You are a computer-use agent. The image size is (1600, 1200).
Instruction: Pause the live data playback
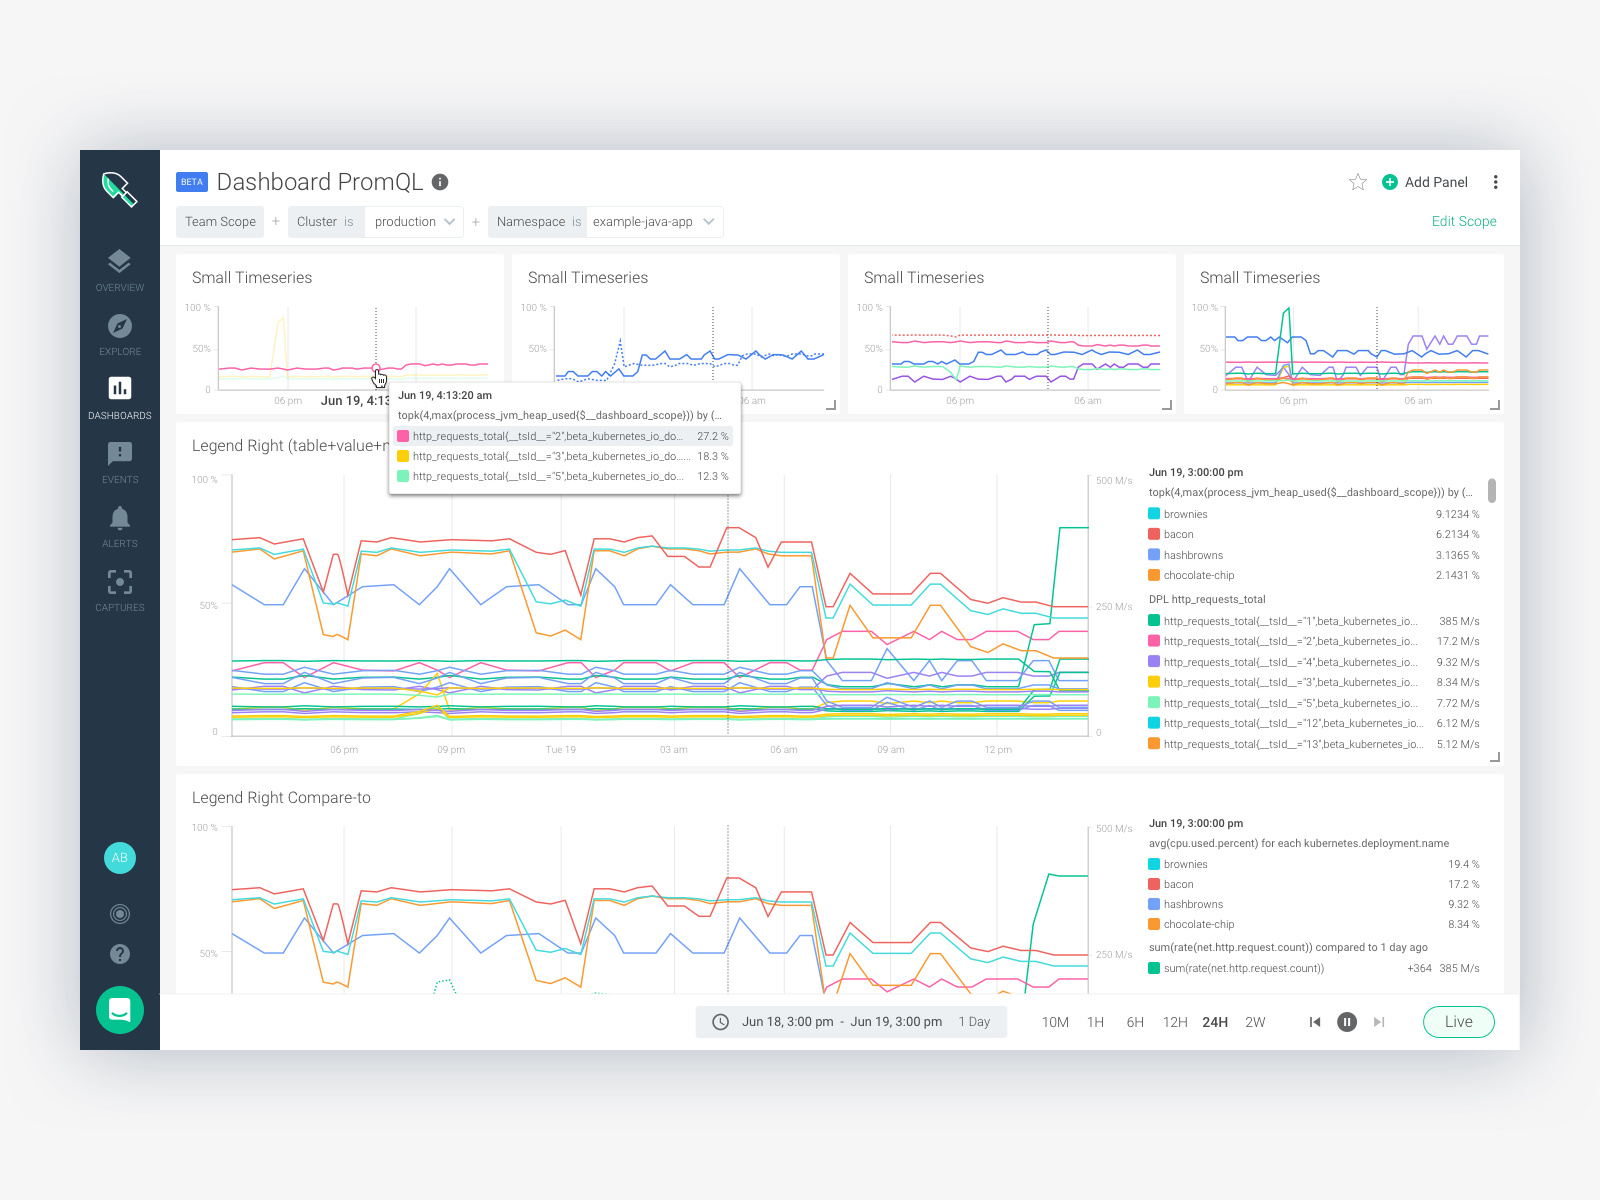[x=1347, y=1022]
